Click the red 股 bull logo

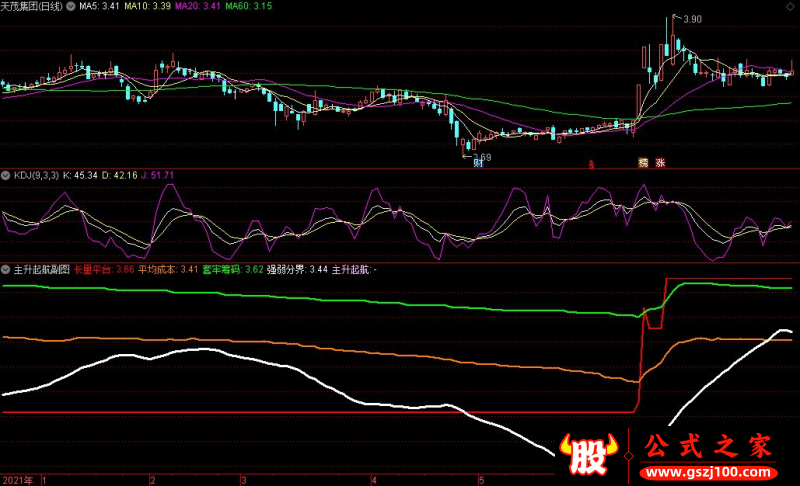click(x=588, y=453)
